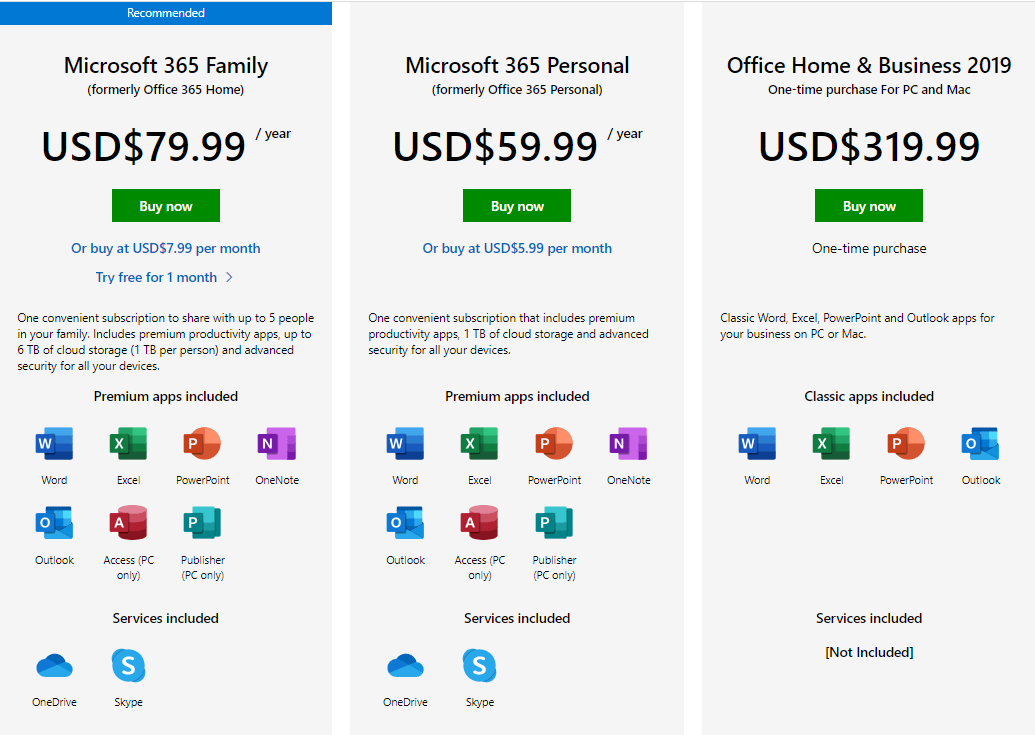Open the OneNote icon in the Personal plan
Viewport: 1035px width, 735px height.
pyautogui.click(x=628, y=443)
